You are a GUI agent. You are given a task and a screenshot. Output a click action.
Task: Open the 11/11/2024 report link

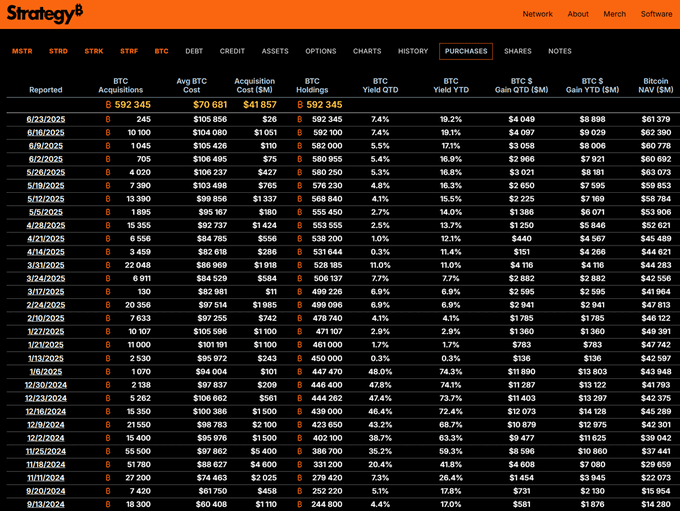coord(46,478)
